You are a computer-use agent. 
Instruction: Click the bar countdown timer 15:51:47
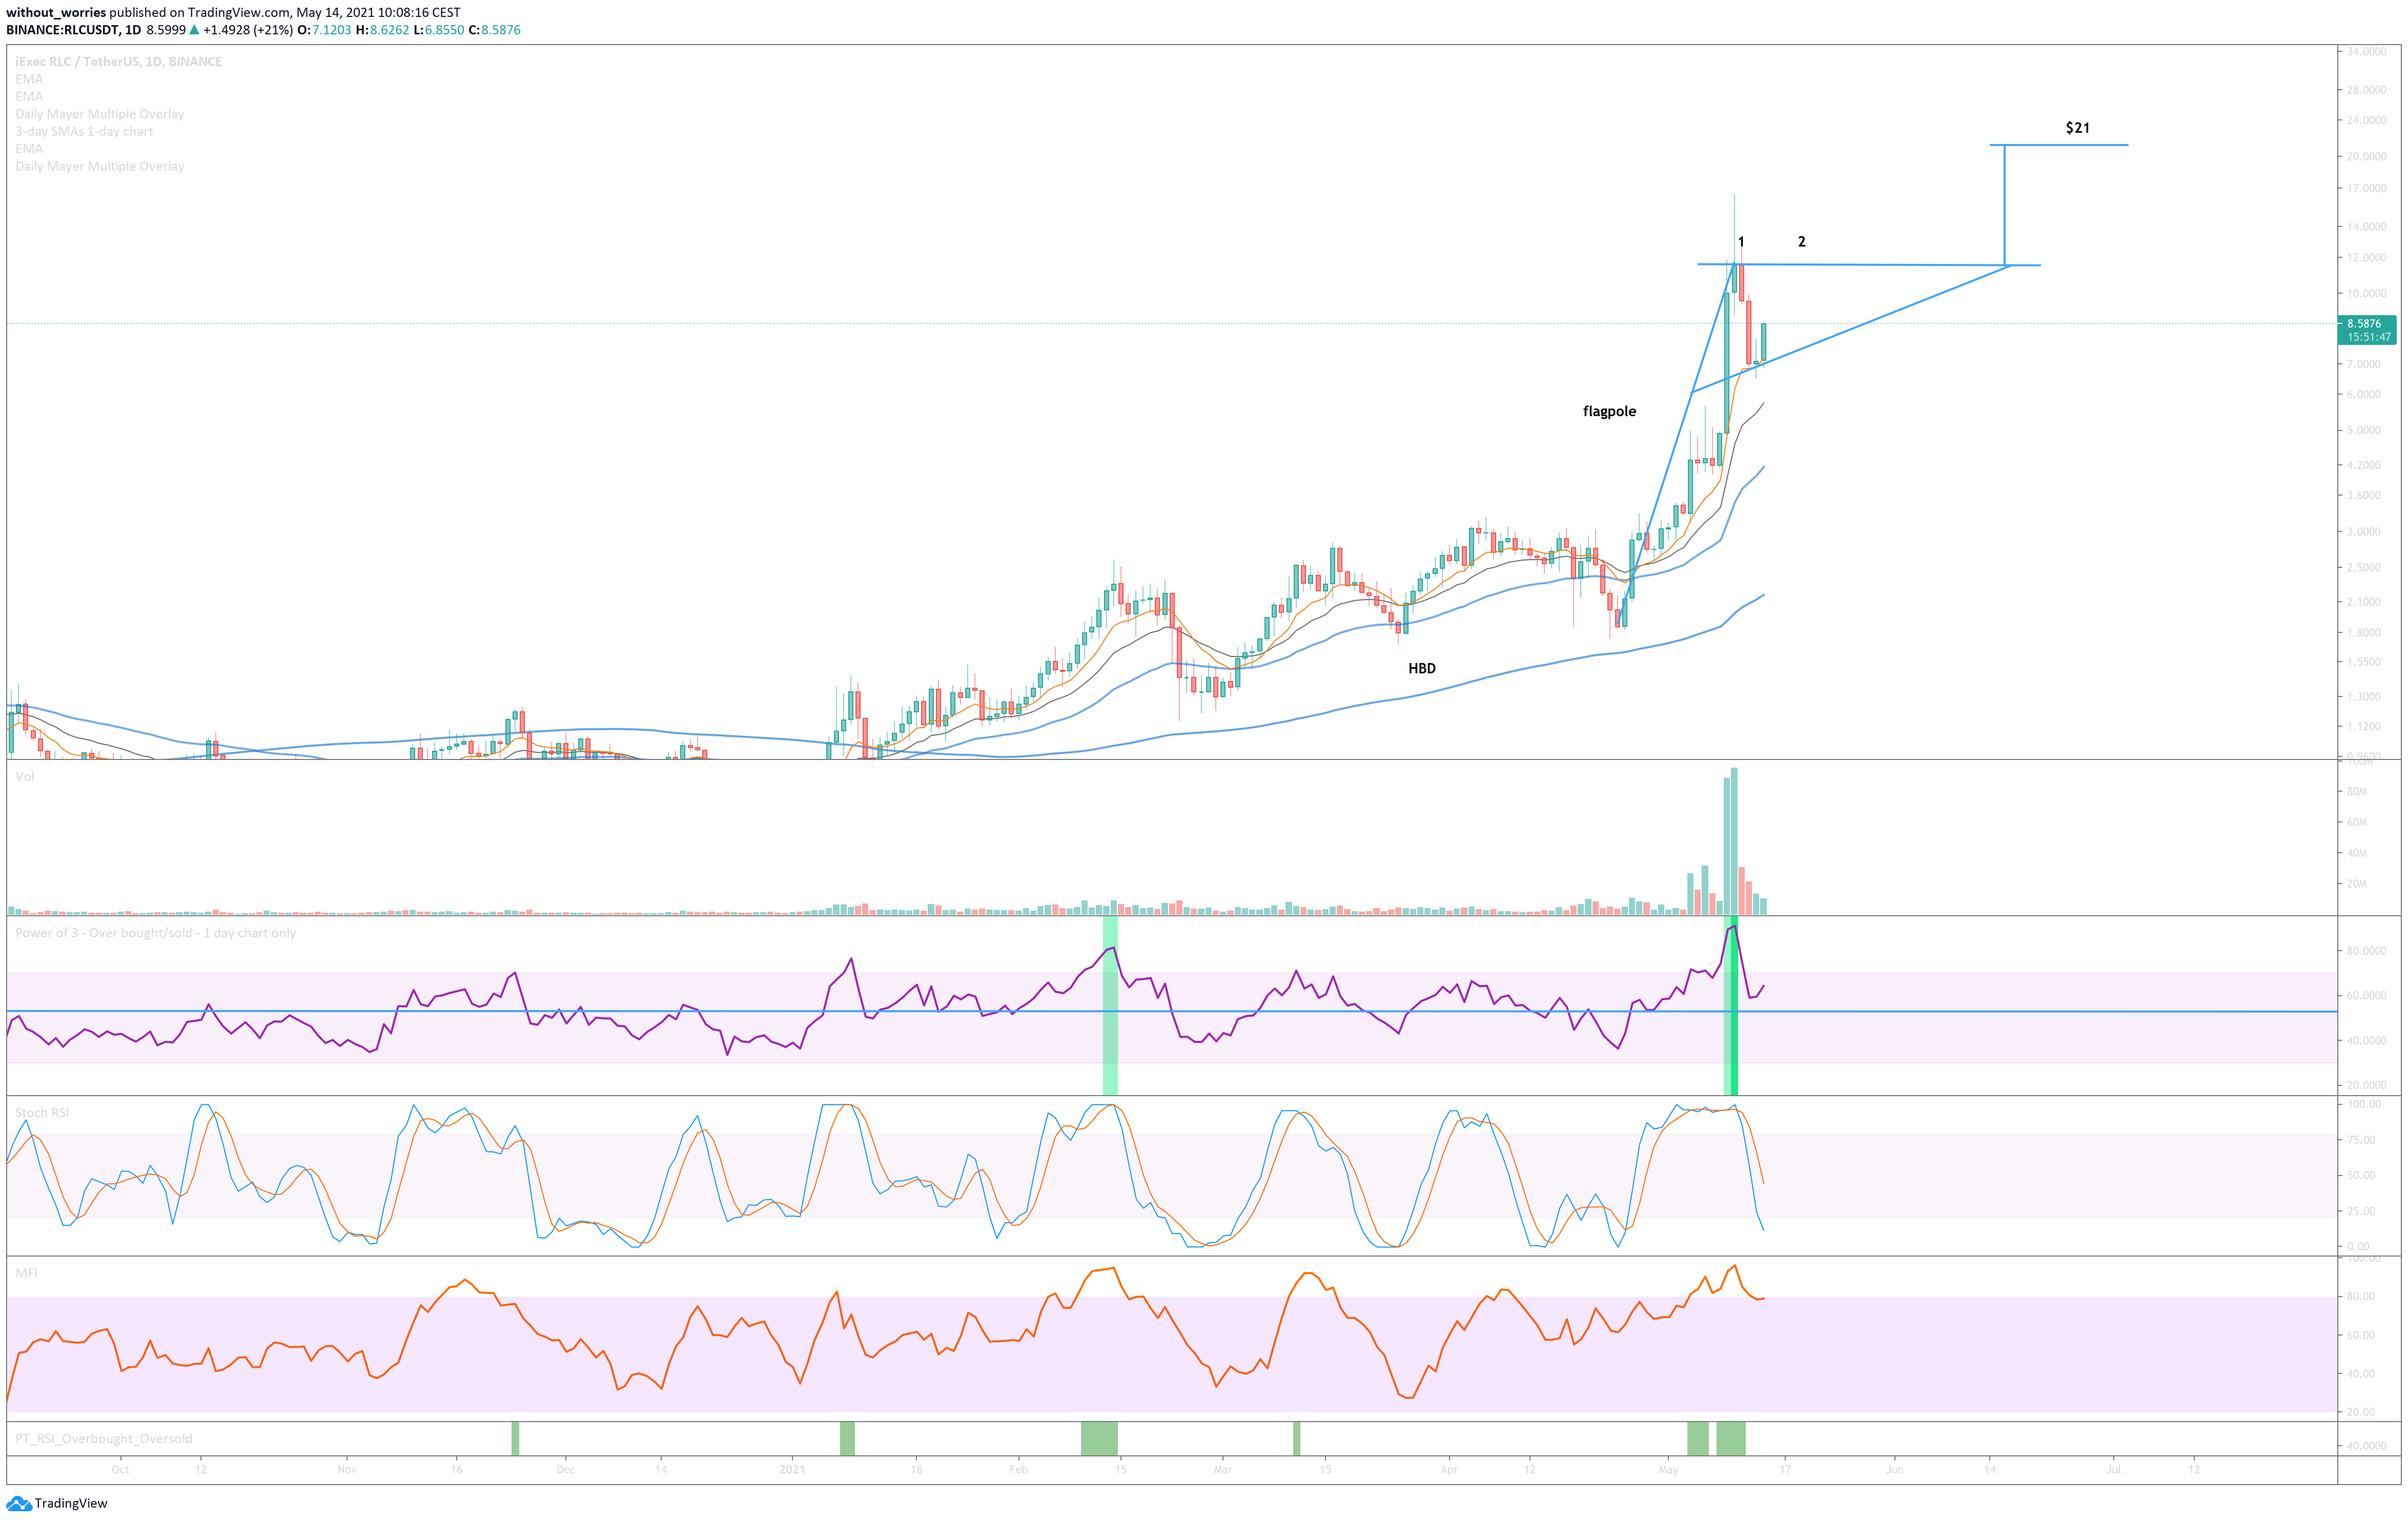click(x=2369, y=337)
